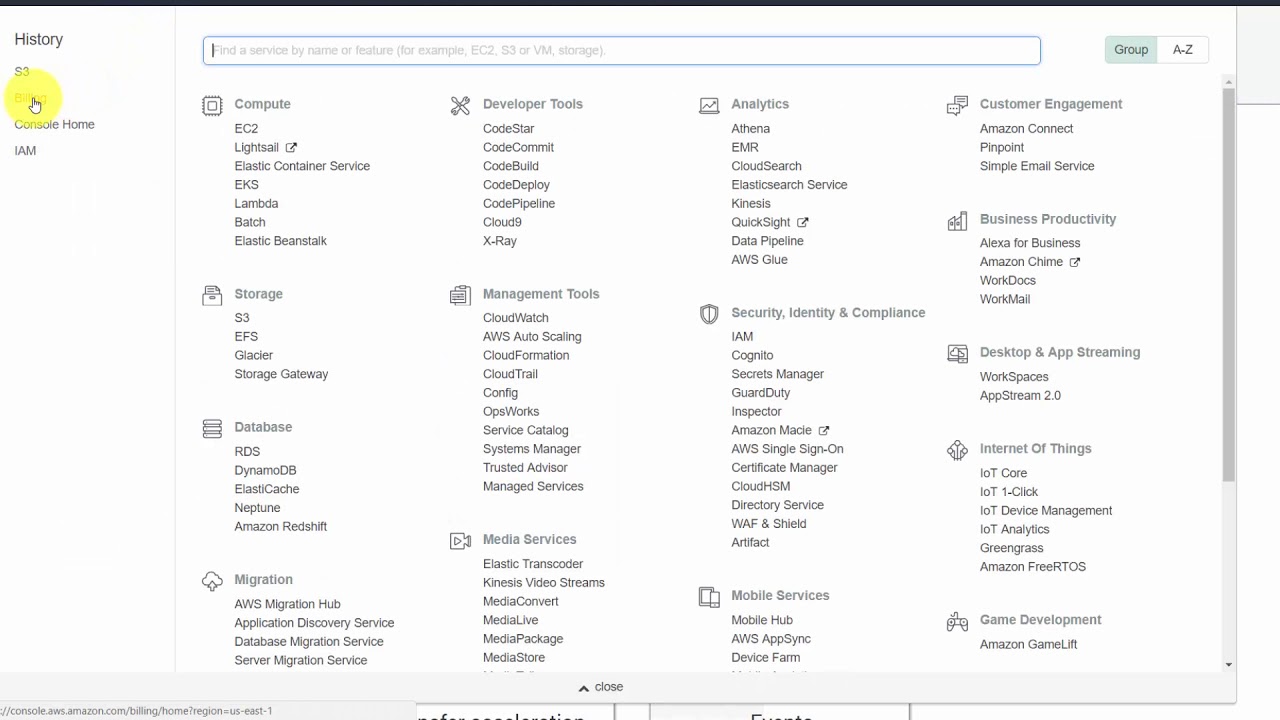The height and width of the screenshot is (720, 1280).
Task: Open Certificate Manager
Action: click(784, 467)
